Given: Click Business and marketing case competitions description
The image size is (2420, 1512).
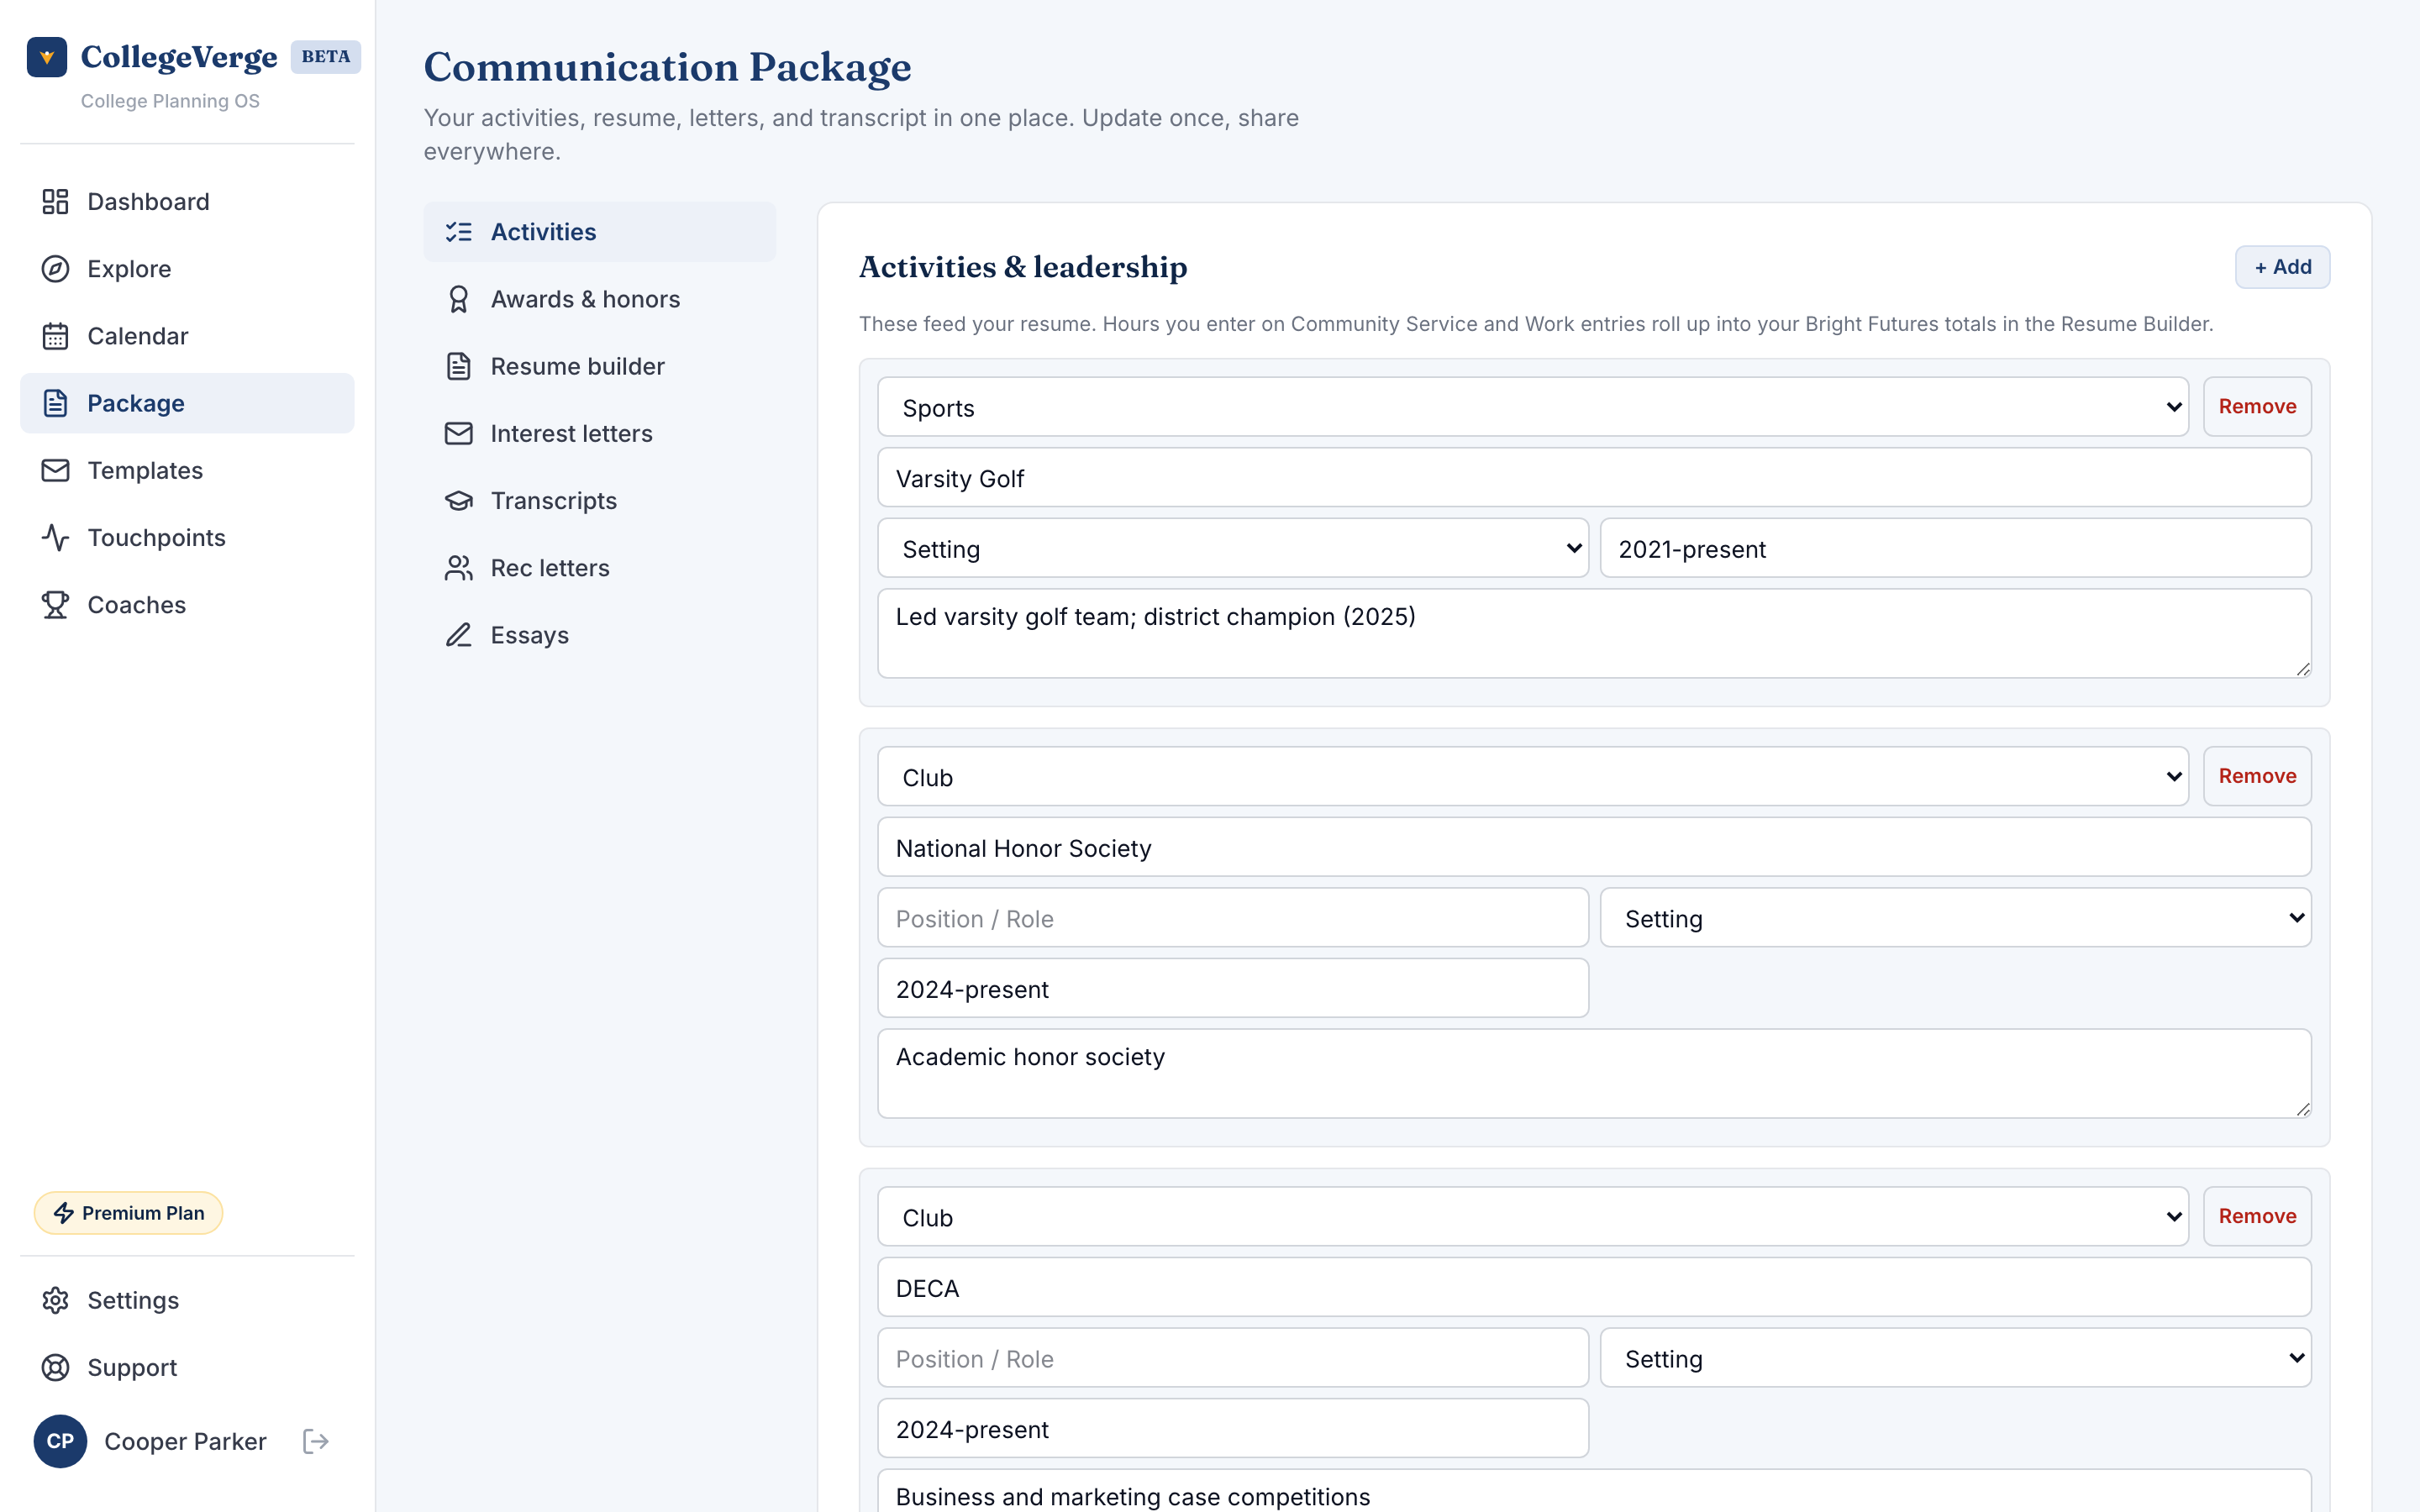Looking at the screenshot, I should pyautogui.click(x=1594, y=1492).
